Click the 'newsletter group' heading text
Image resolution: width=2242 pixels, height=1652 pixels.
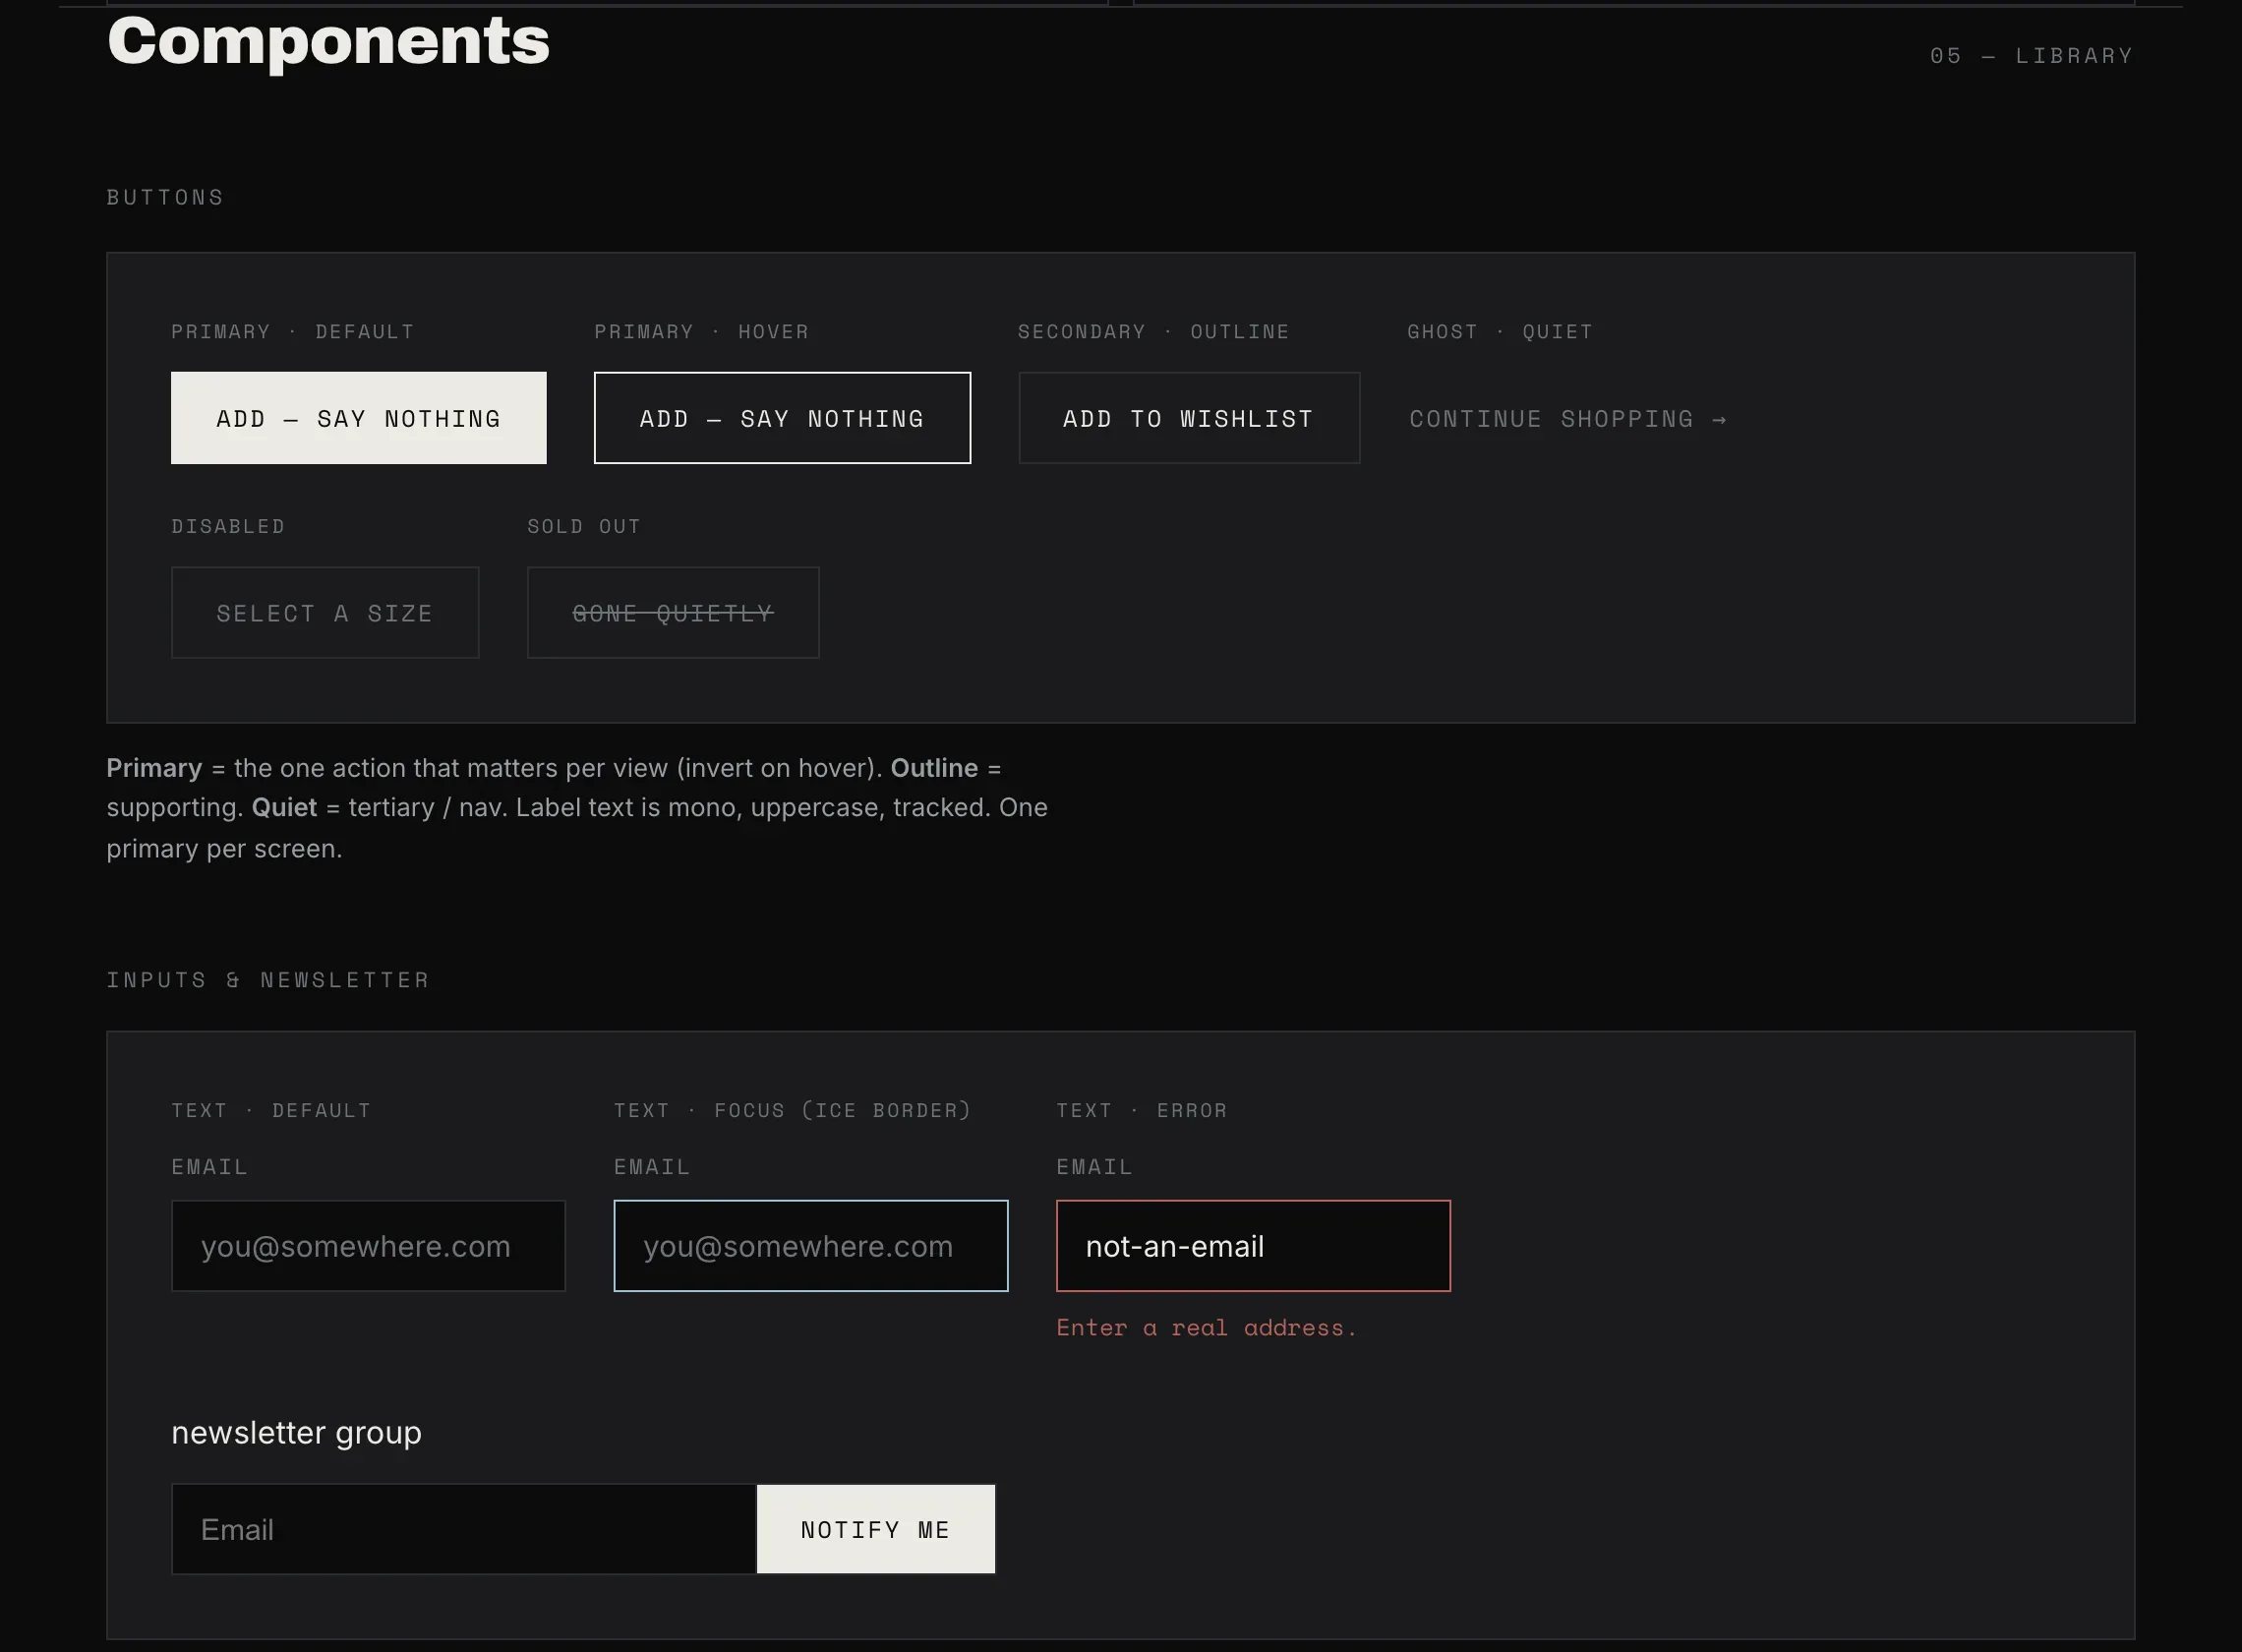pyautogui.click(x=296, y=1433)
